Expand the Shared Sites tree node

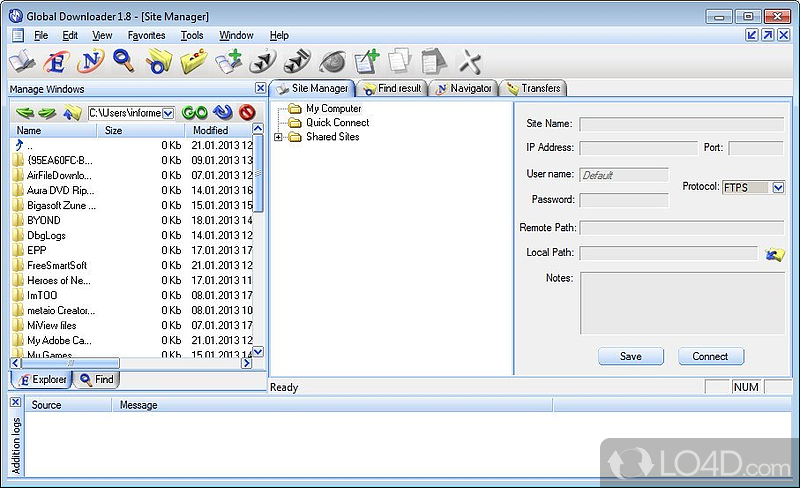(278, 137)
